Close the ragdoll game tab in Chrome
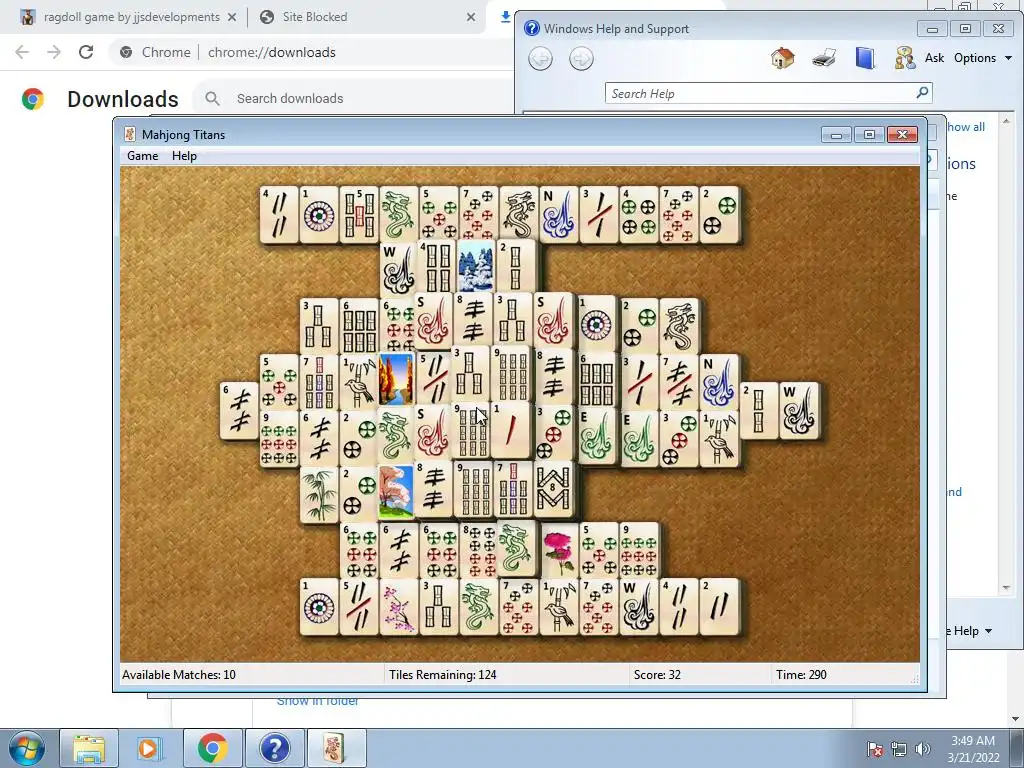Image resolution: width=1024 pixels, height=768 pixels. tap(232, 18)
